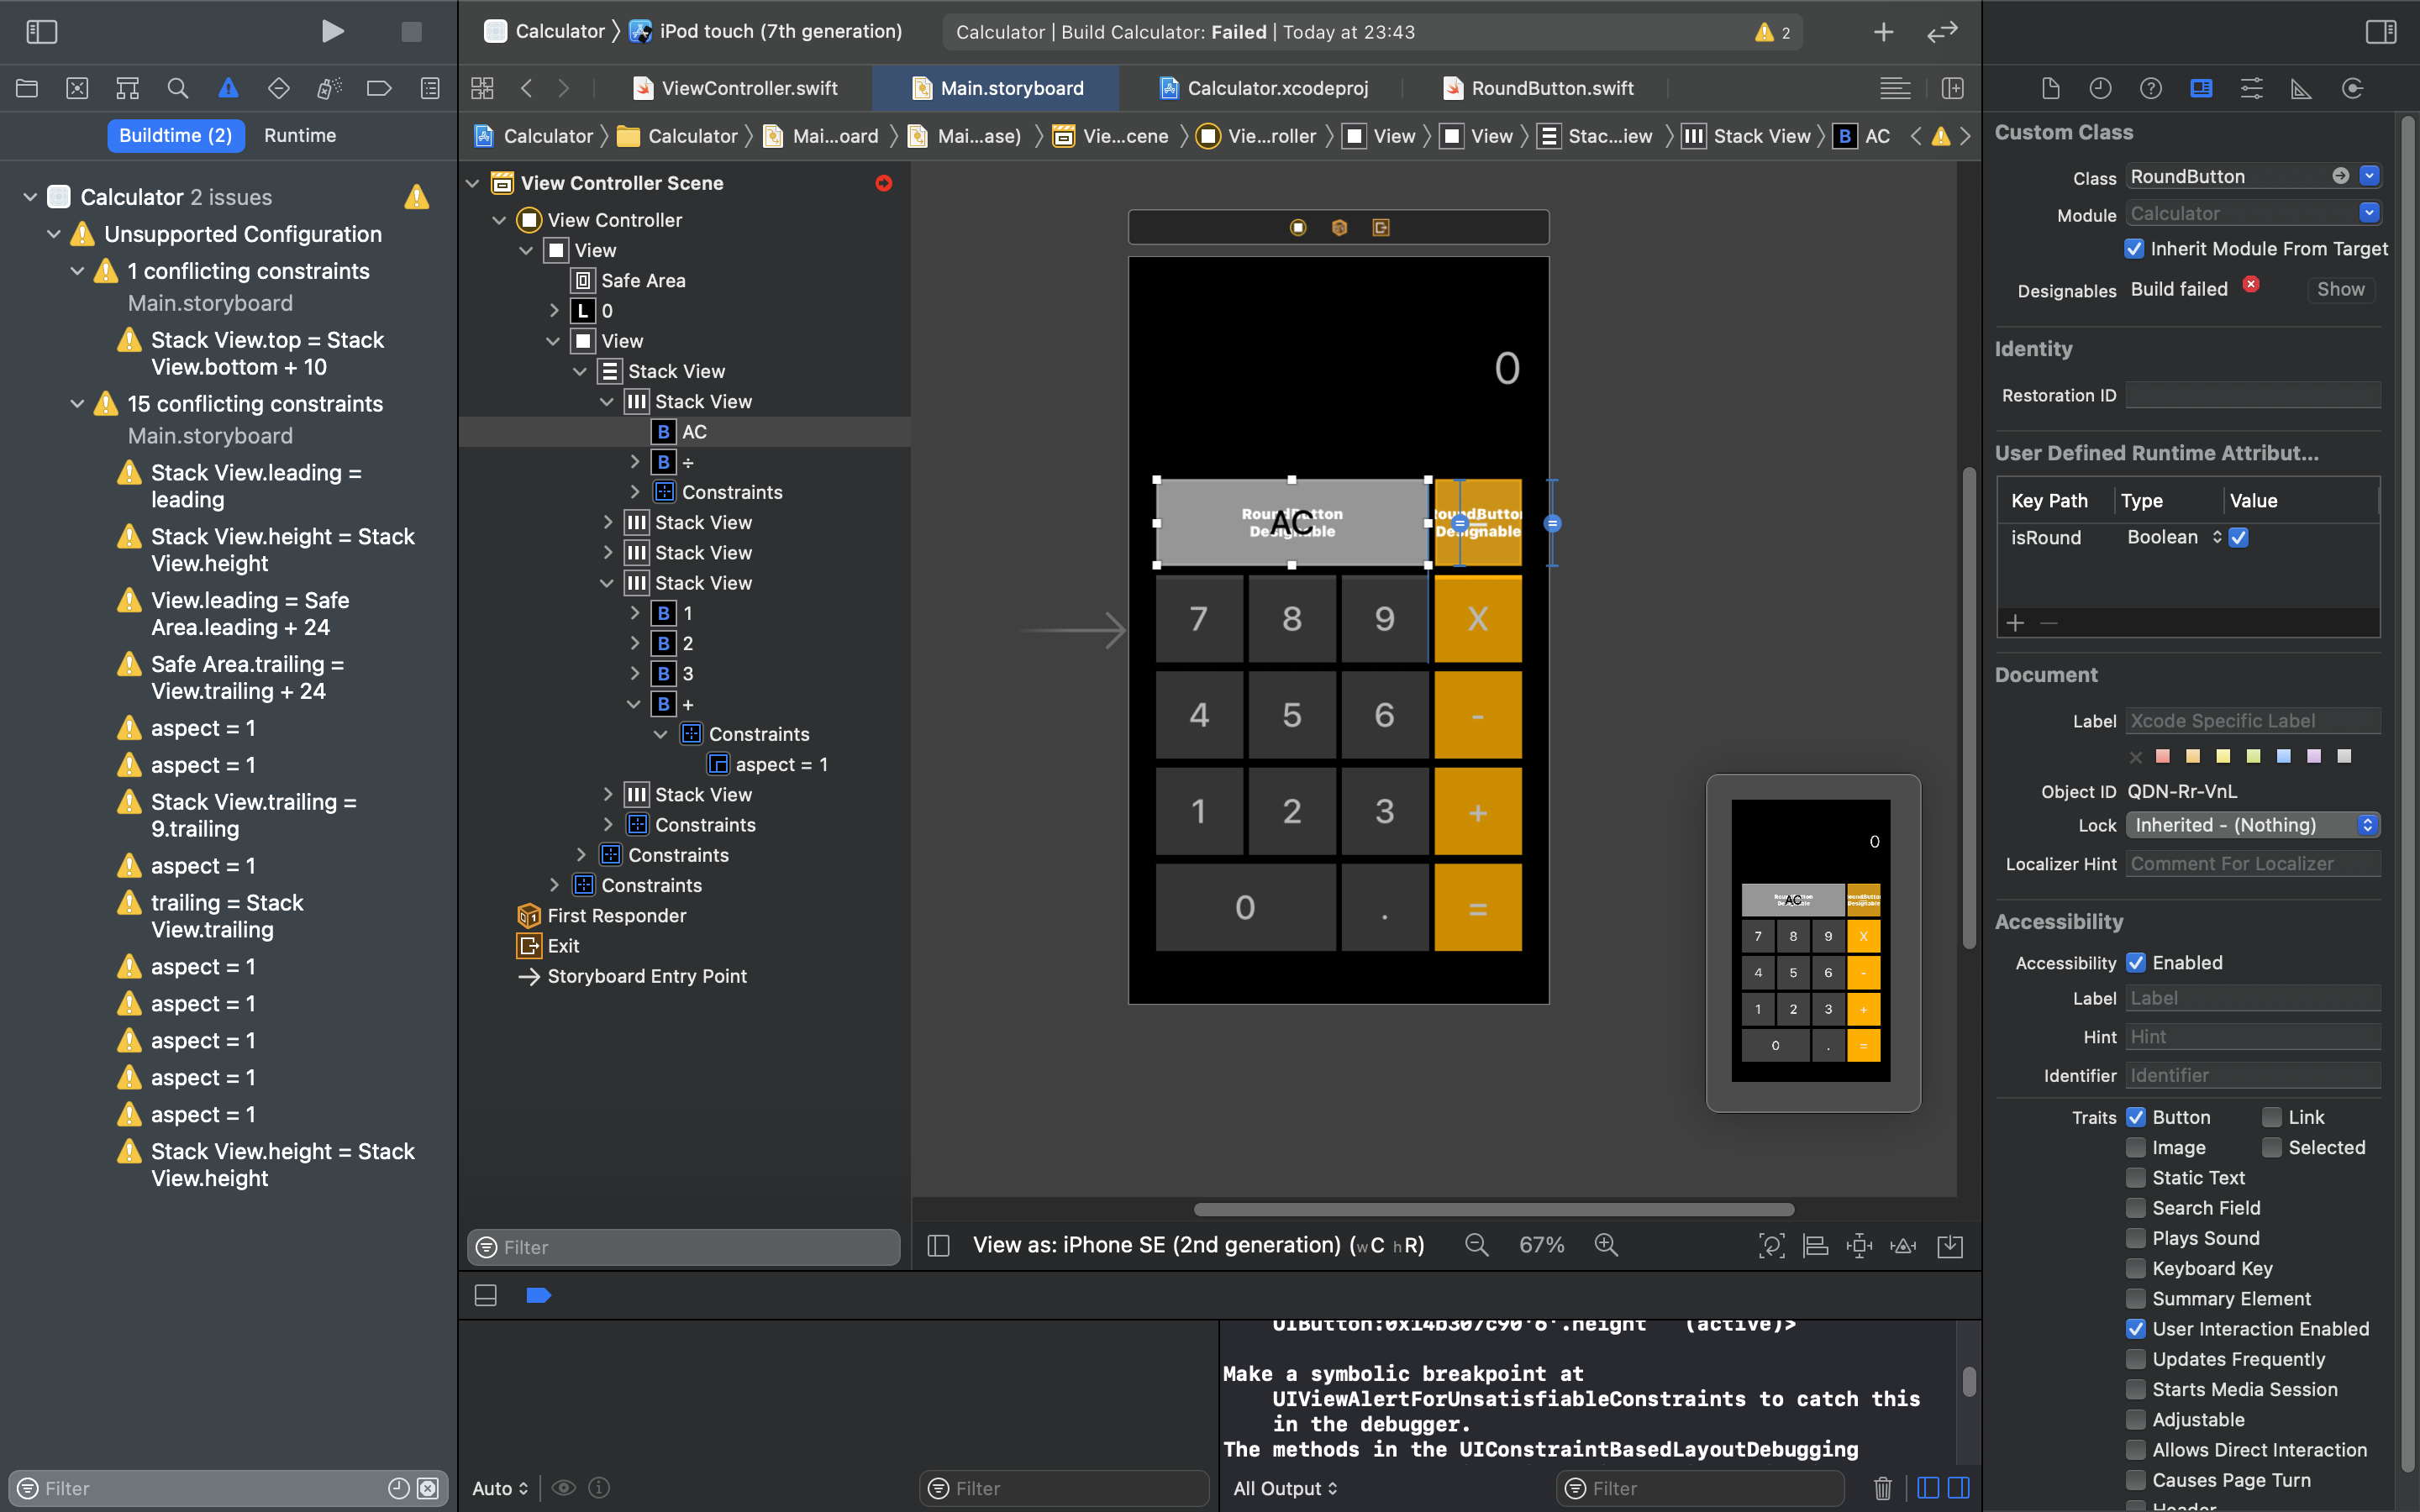This screenshot has width=2420, height=1512.
Task: Open the Attributes inspector
Action: pos(2251,88)
